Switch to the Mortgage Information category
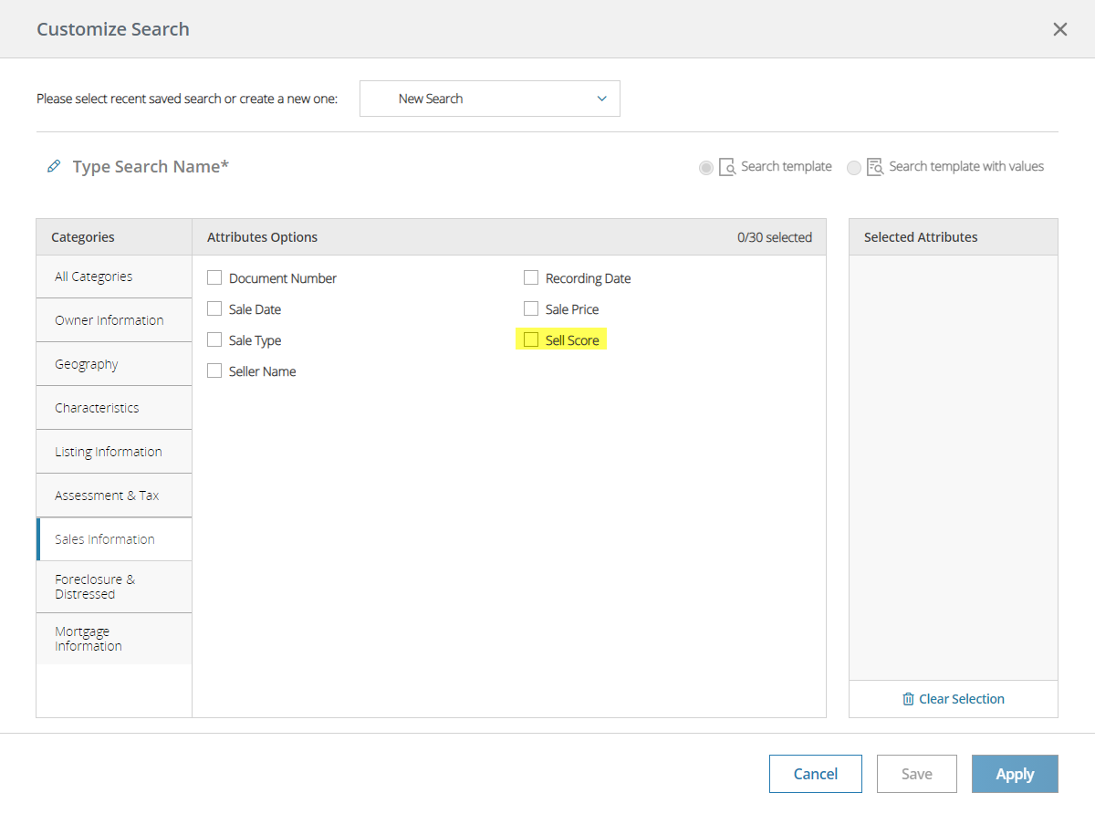Screen dimensions: 1095x814 (113, 638)
